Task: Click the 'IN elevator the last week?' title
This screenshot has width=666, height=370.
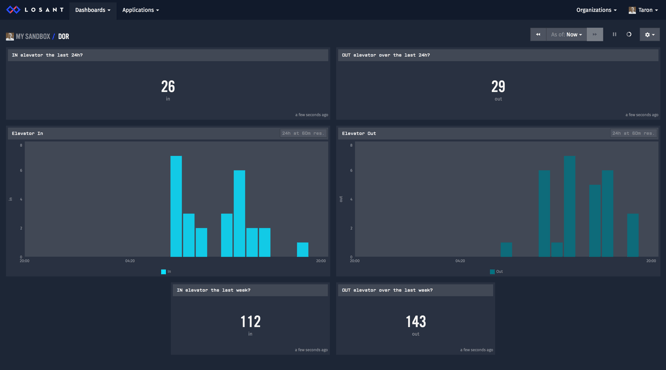Action: 213,290
